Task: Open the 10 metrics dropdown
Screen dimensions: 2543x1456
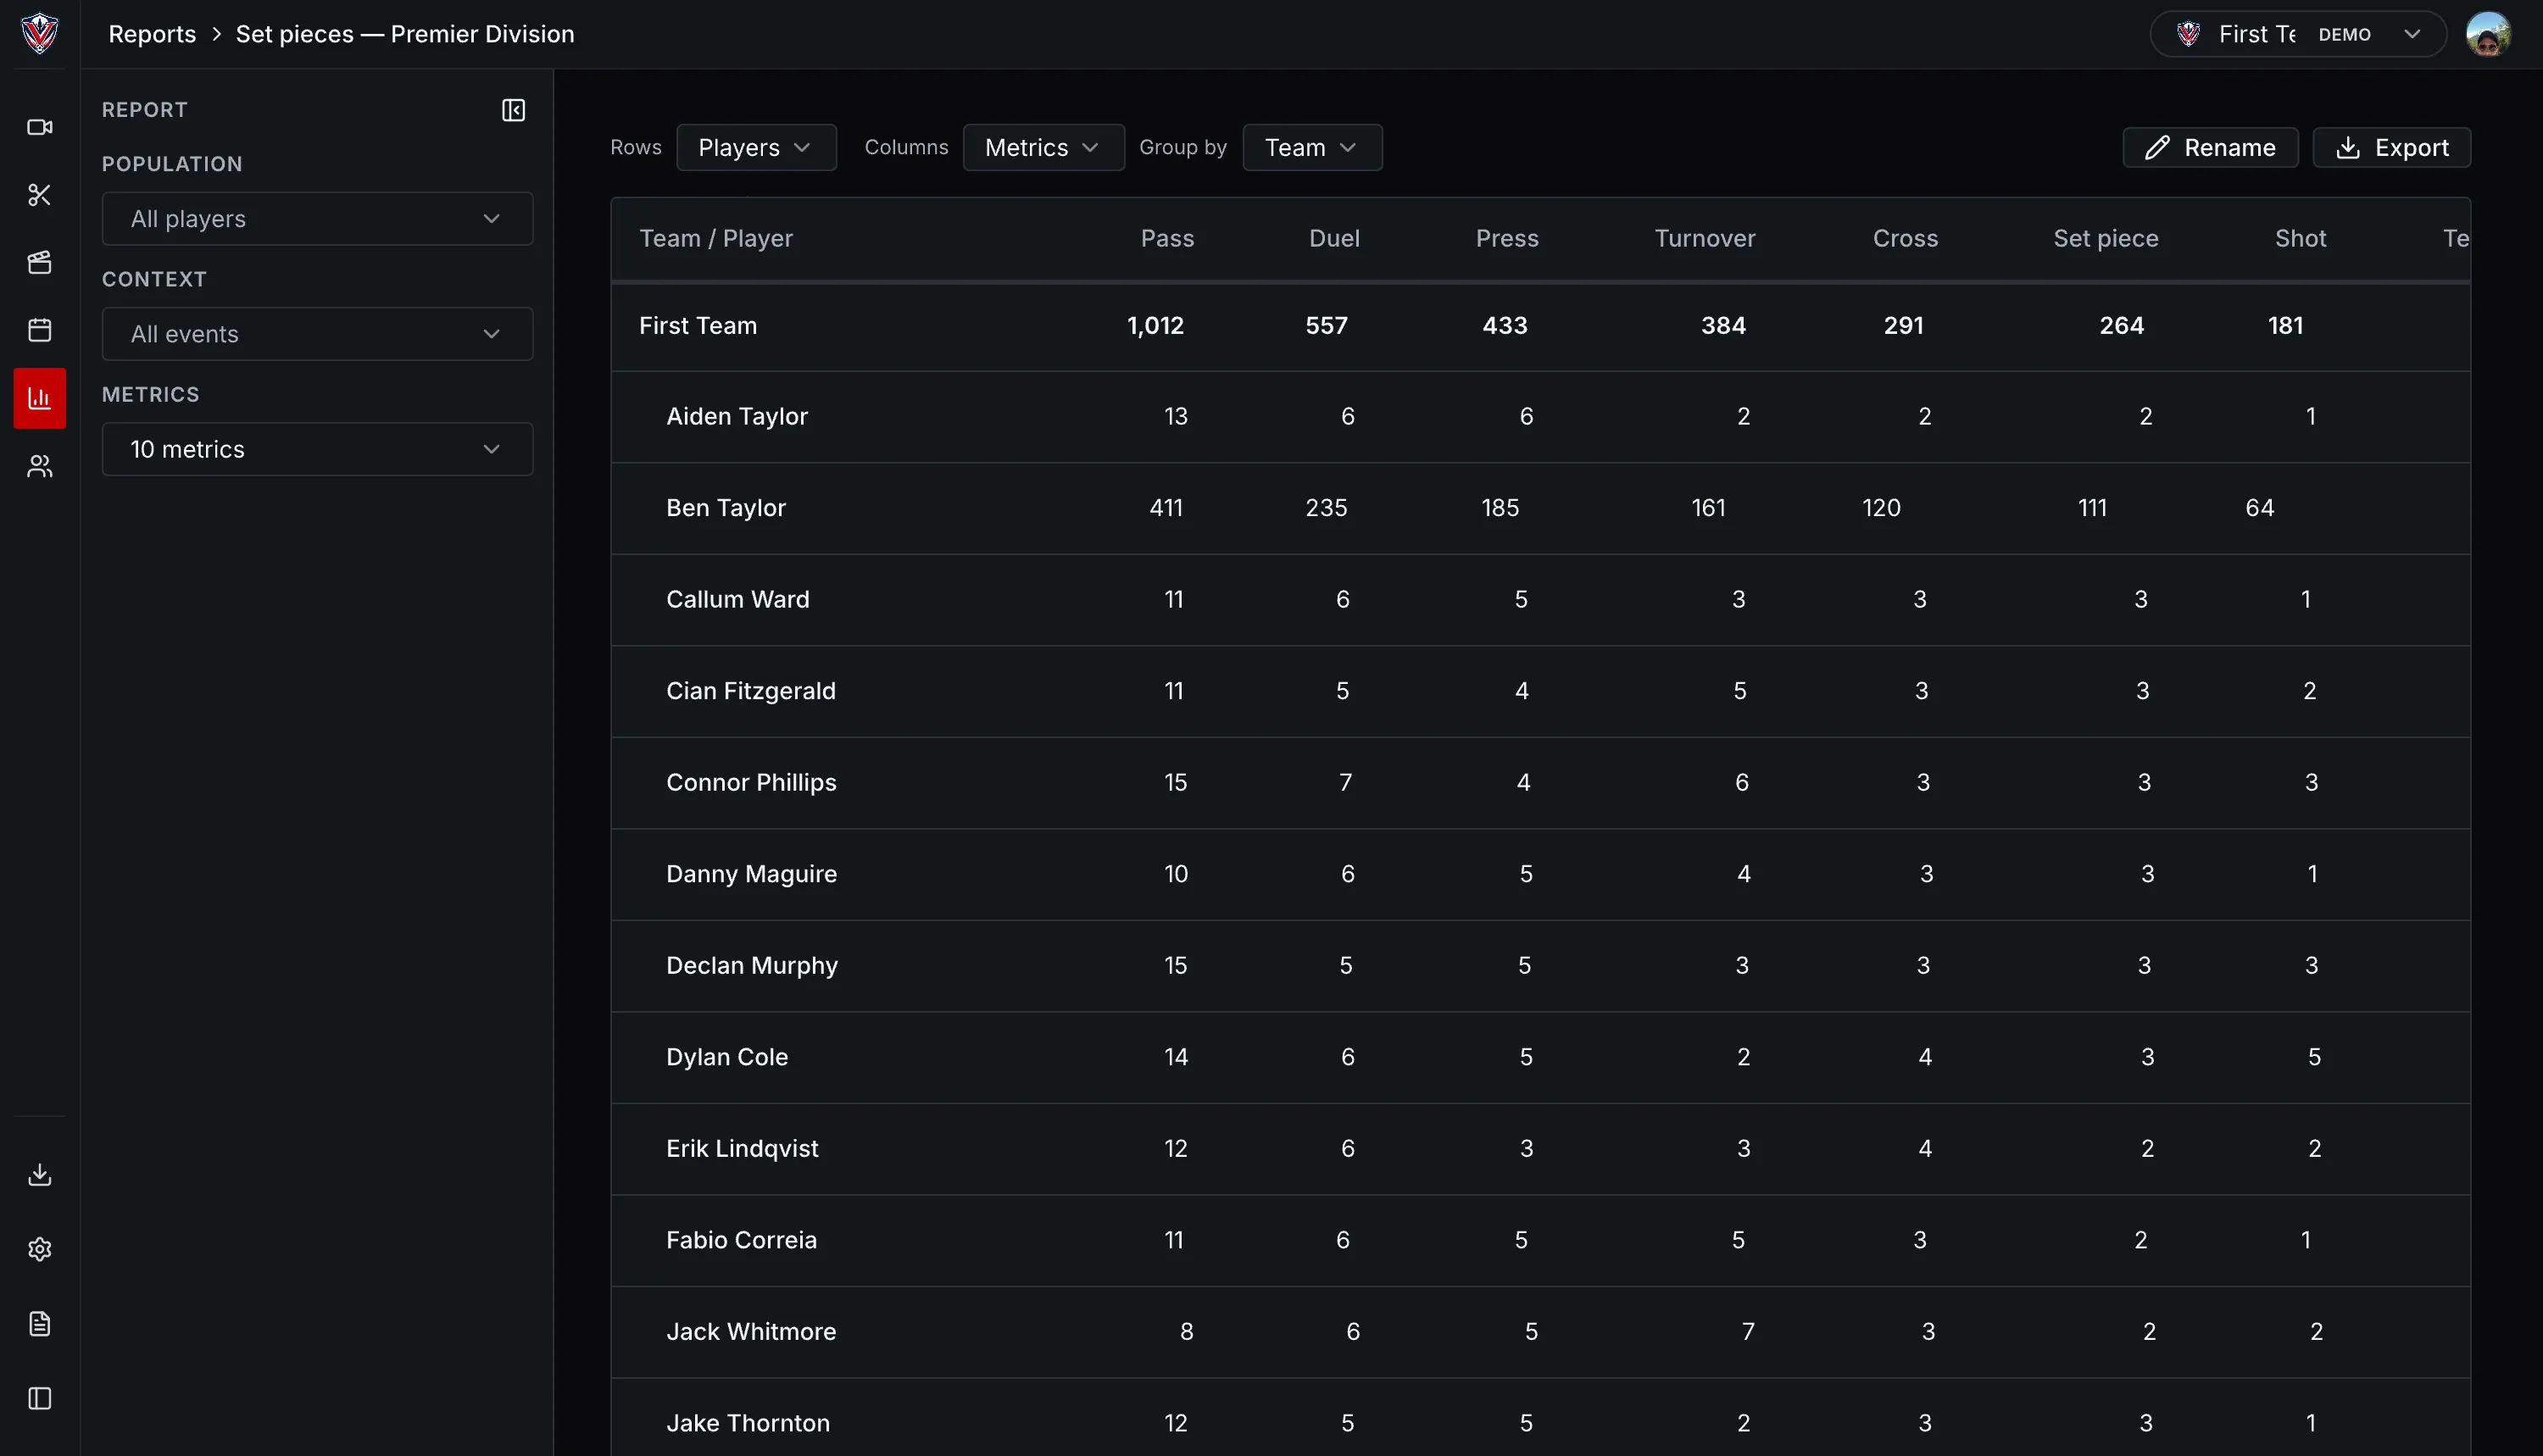Action: (317, 449)
